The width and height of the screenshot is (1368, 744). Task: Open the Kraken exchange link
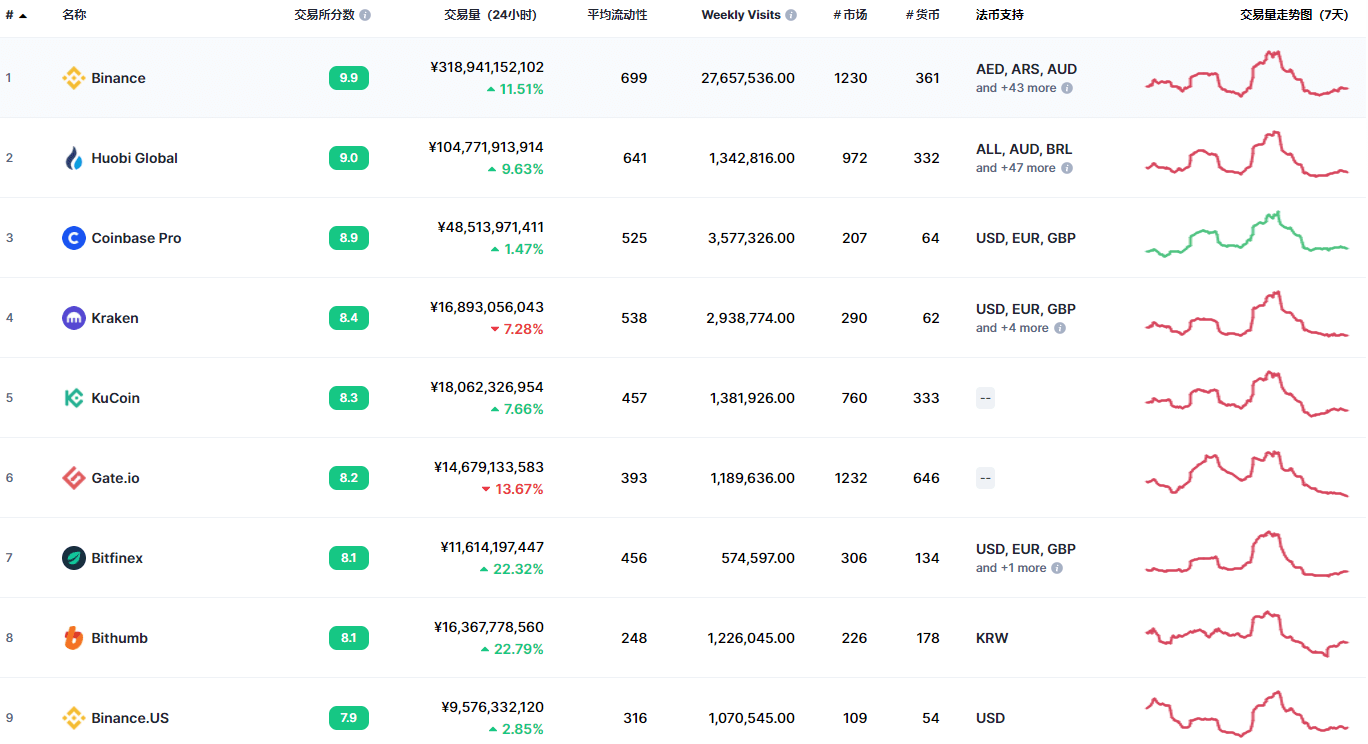(x=115, y=318)
